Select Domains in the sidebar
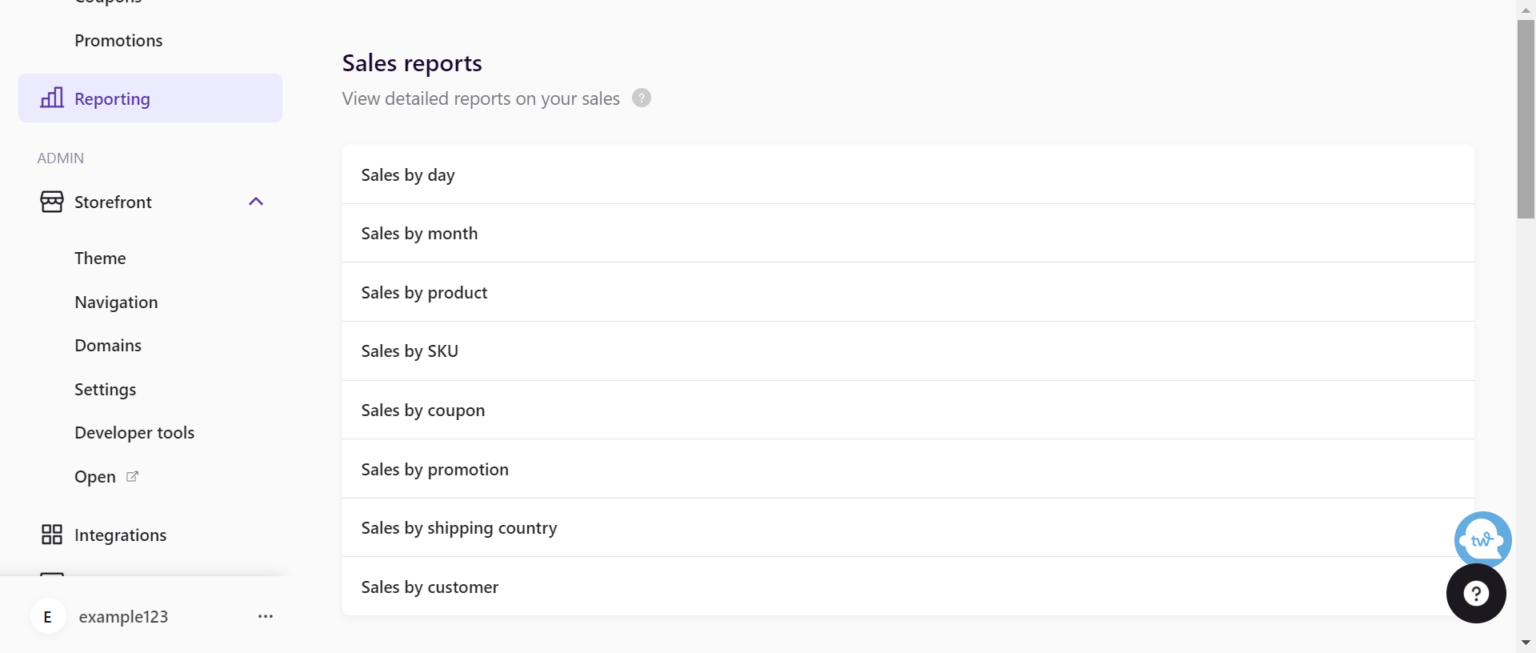Viewport: 1536px width, 653px height. [x=108, y=346]
